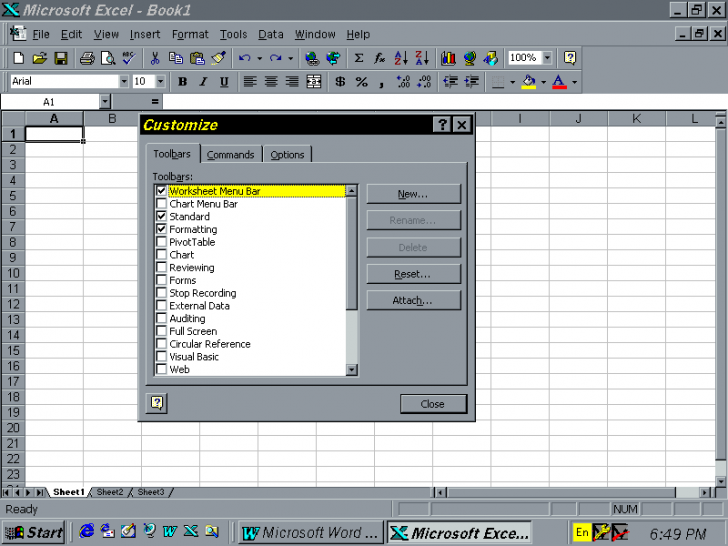
Task: Toggle Bold formatting button
Action: click(182, 82)
